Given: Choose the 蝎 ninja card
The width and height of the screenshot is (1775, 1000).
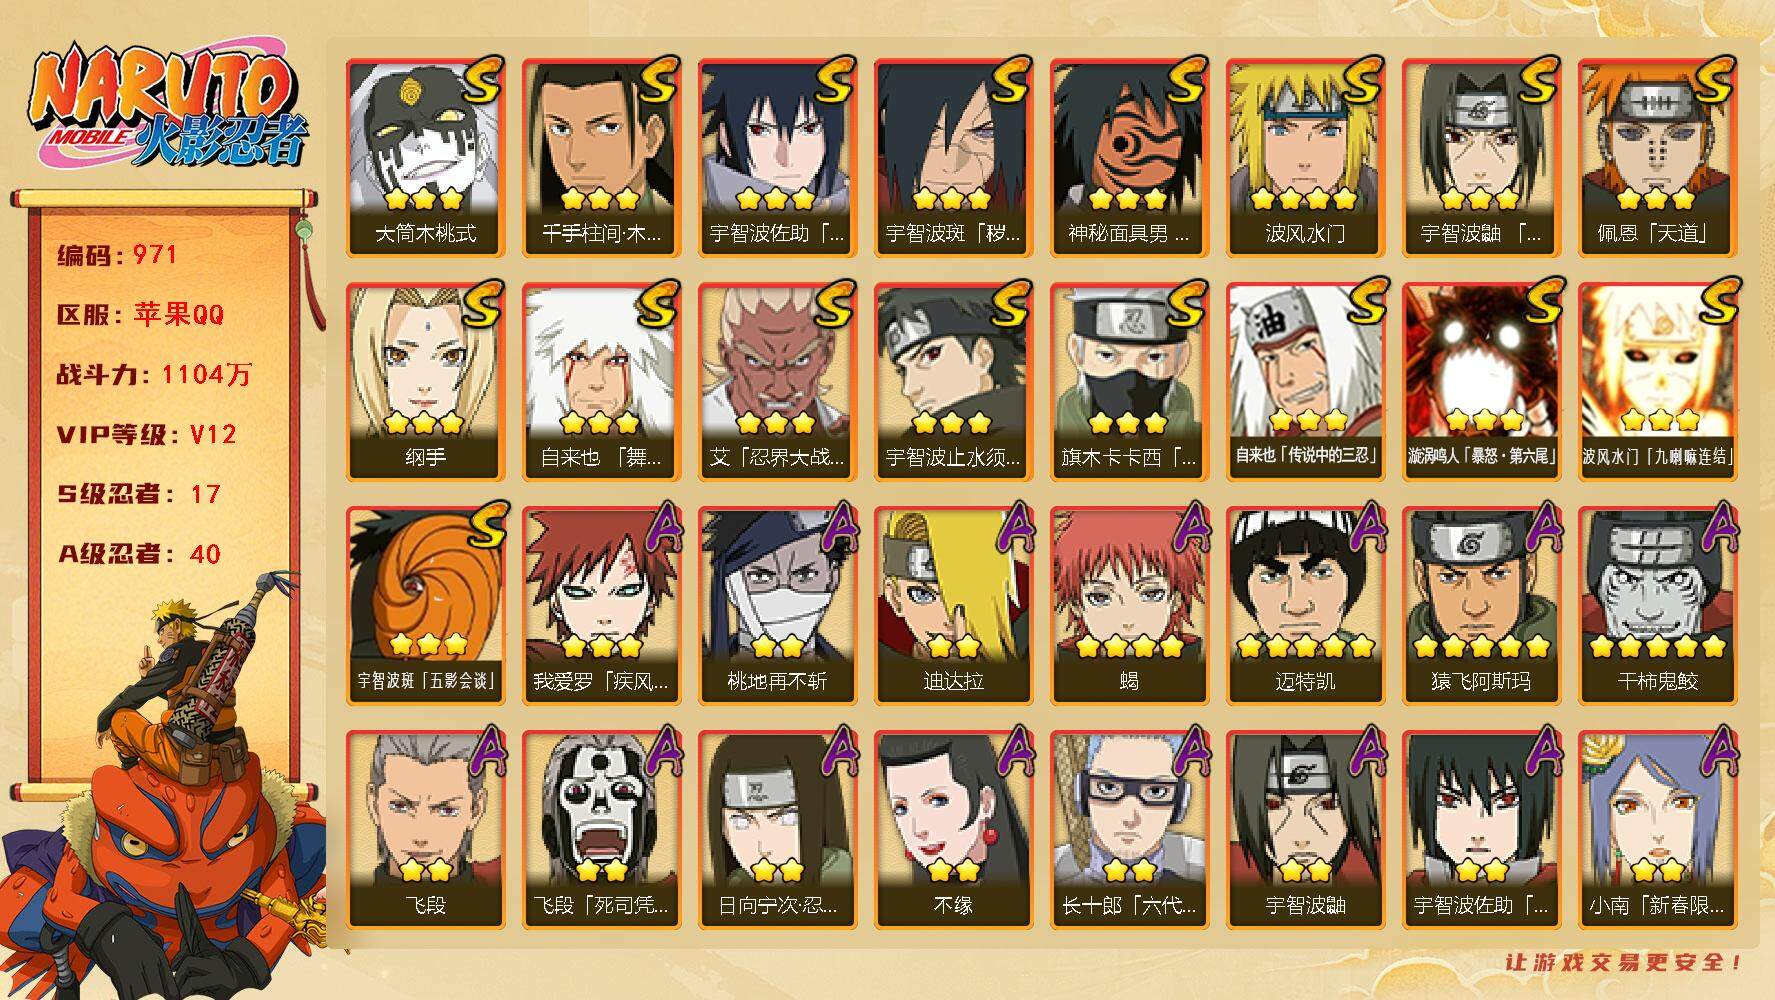Looking at the screenshot, I should [1130, 605].
